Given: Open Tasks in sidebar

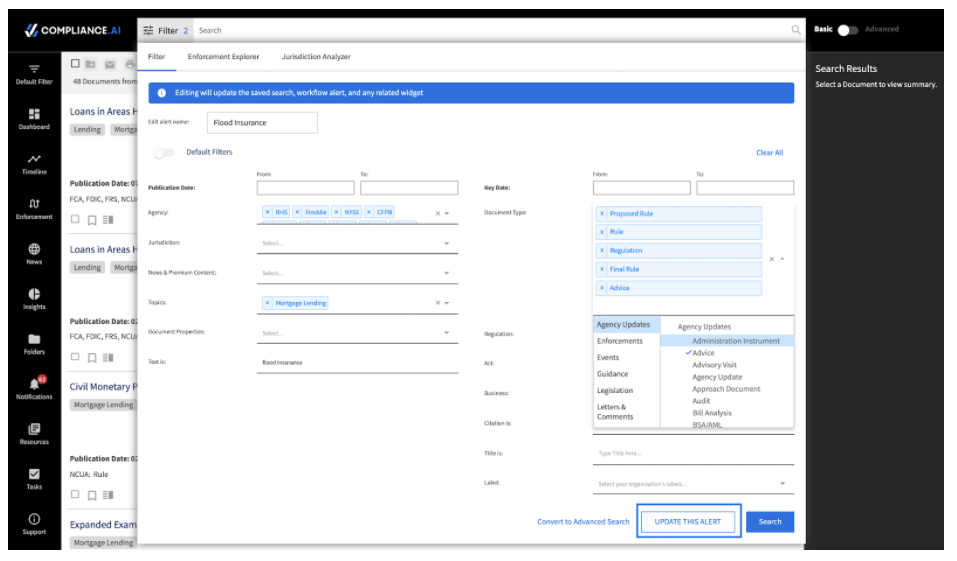Looking at the screenshot, I should 34,479.
